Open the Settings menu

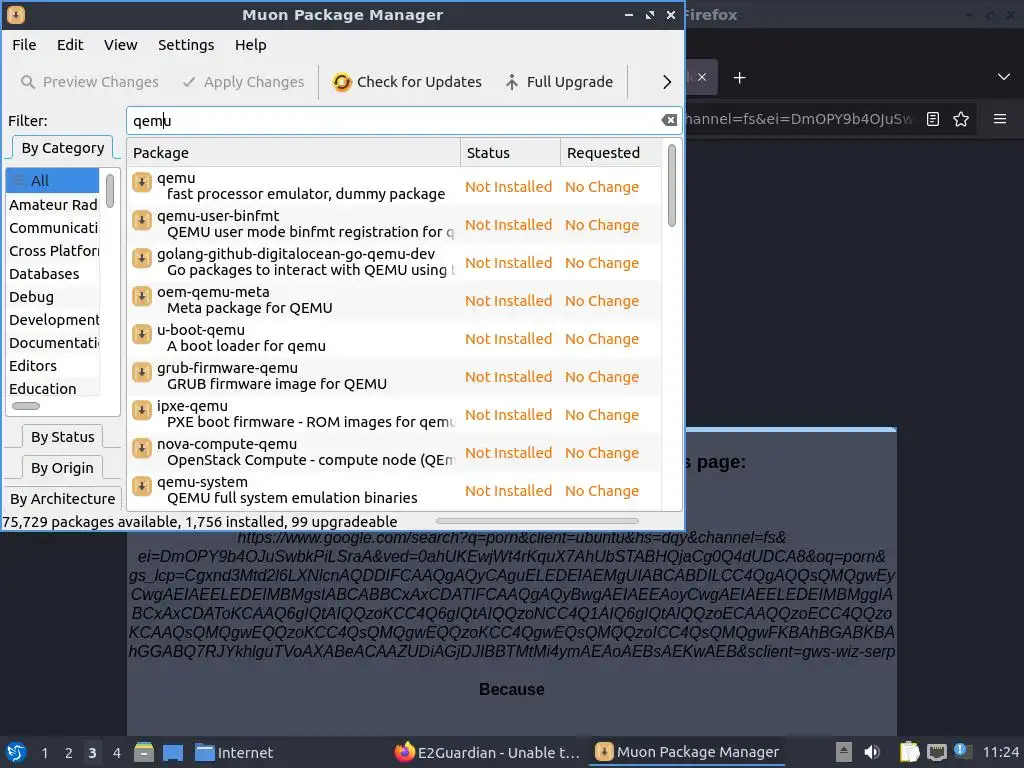click(186, 45)
